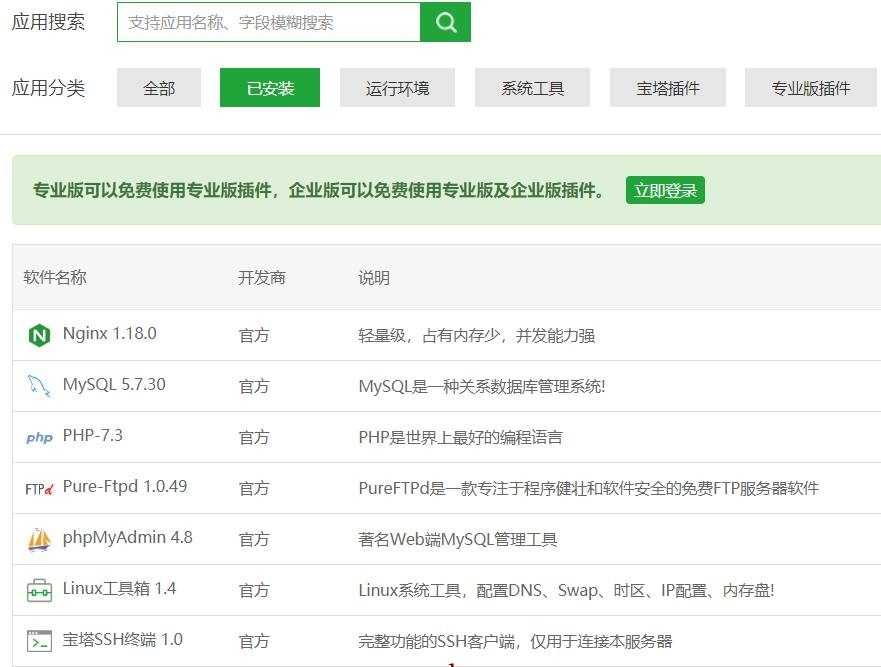881x667 pixels.
Task: Click the Linux系统工具 description text
Action: point(566,591)
